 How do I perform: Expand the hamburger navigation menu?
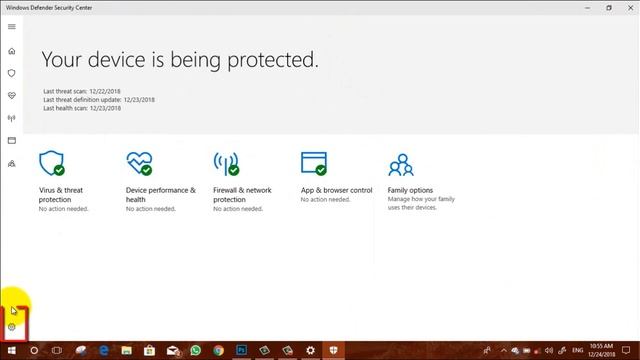12,27
